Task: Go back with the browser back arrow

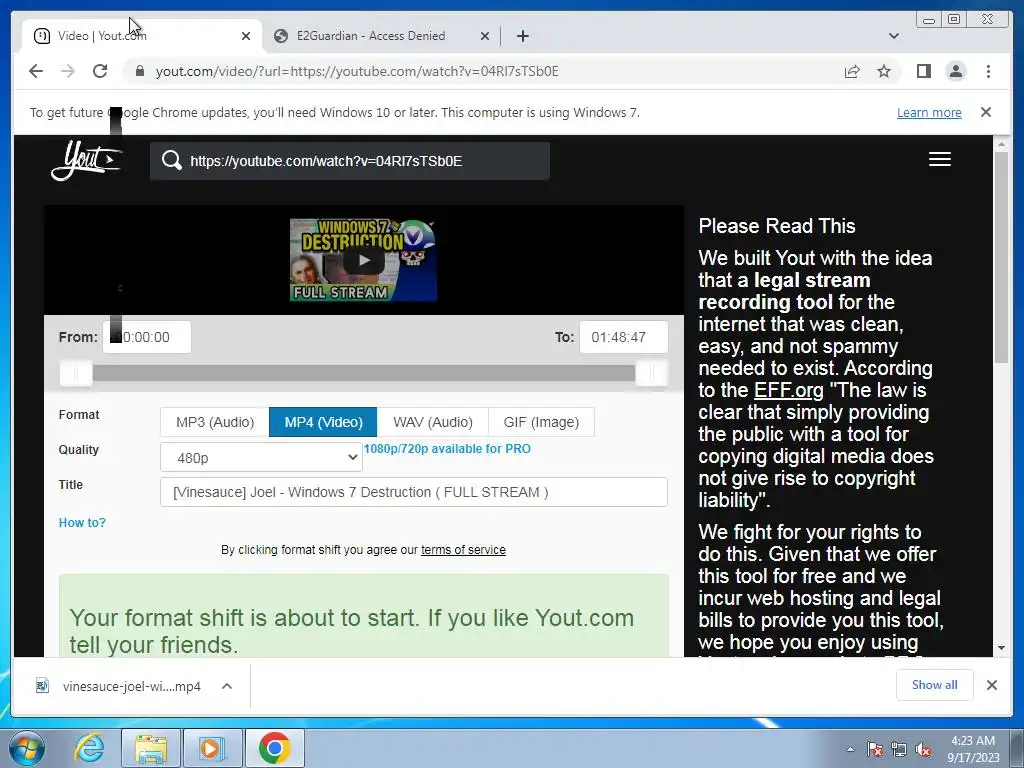Action: [36, 71]
